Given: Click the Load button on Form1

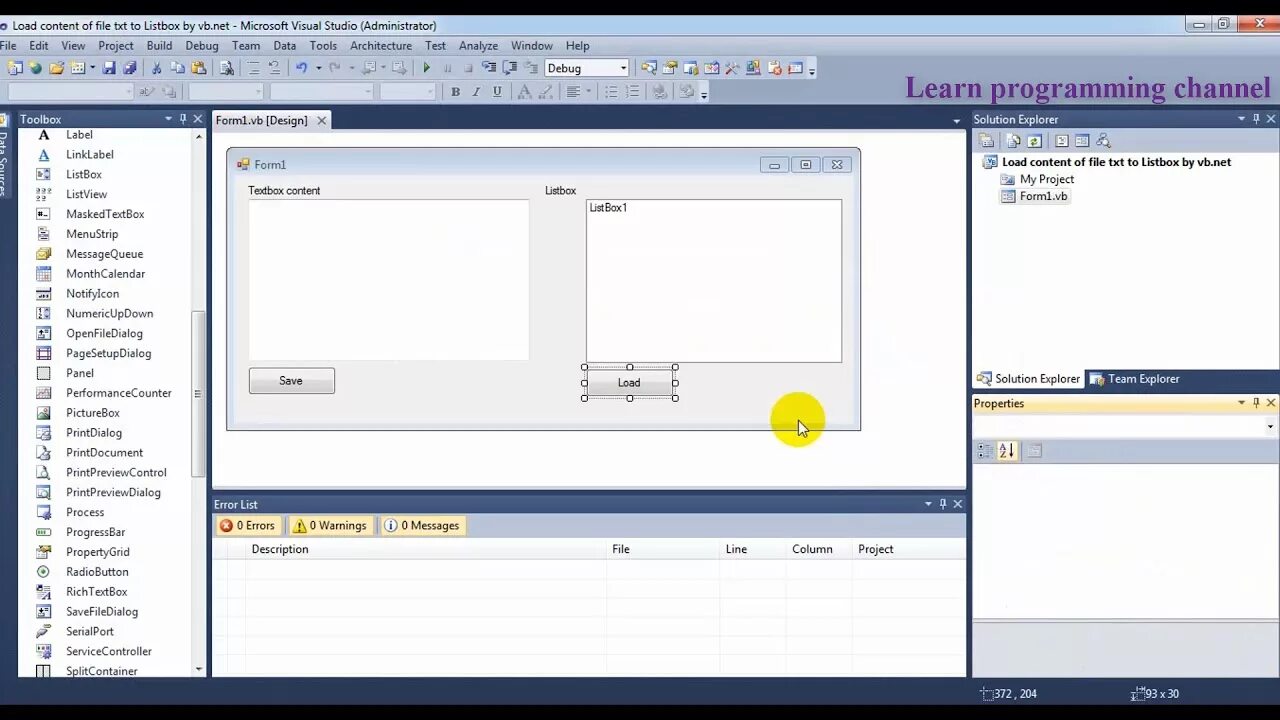Looking at the screenshot, I should tap(629, 383).
